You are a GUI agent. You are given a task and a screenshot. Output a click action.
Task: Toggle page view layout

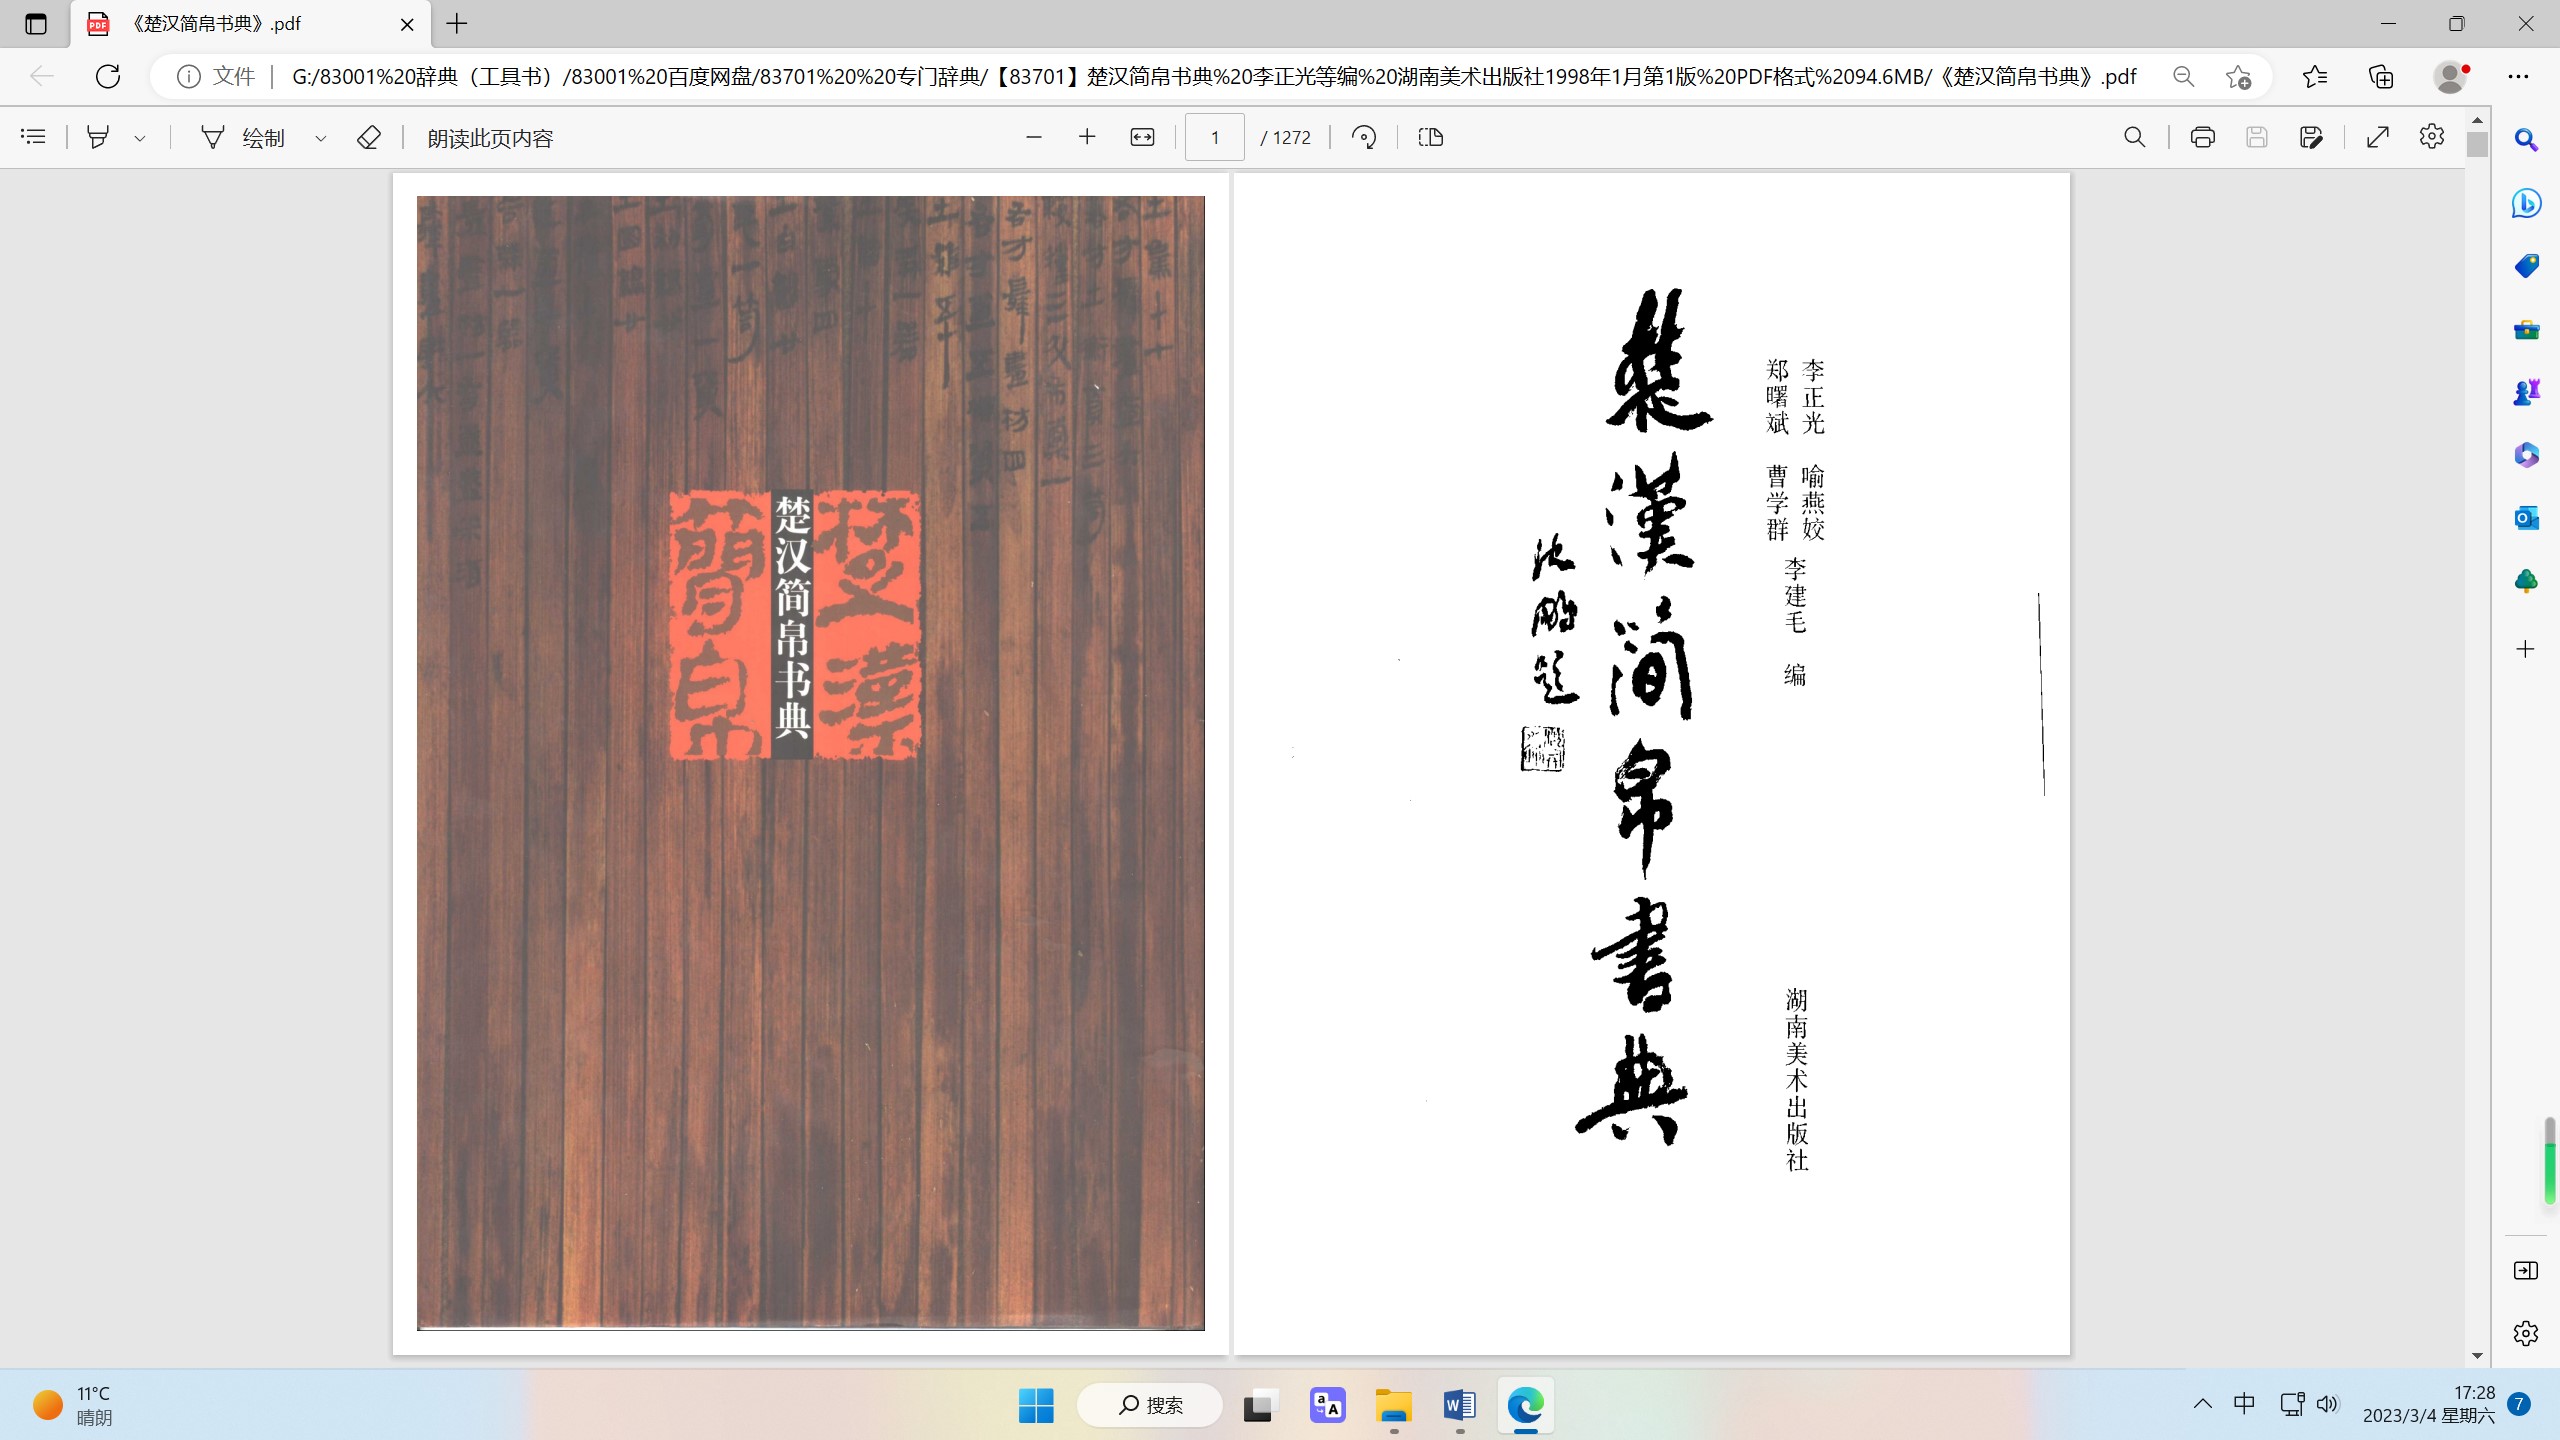(x=1431, y=137)
